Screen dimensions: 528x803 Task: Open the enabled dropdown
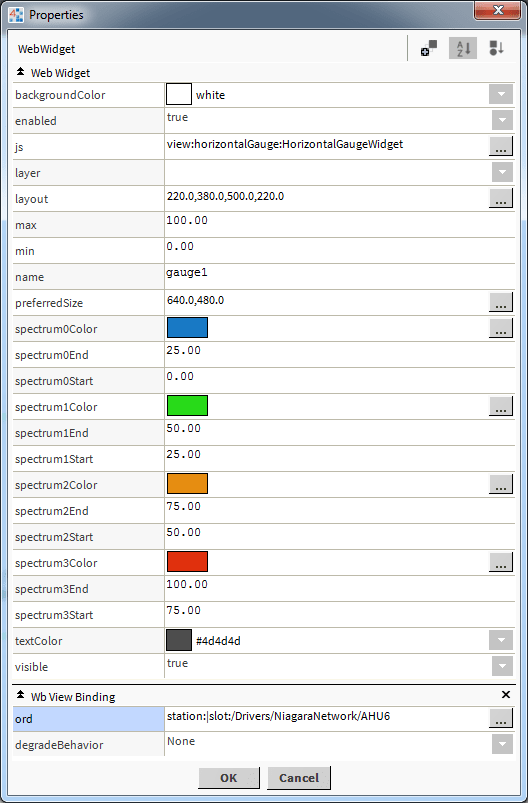pos(502,120)
